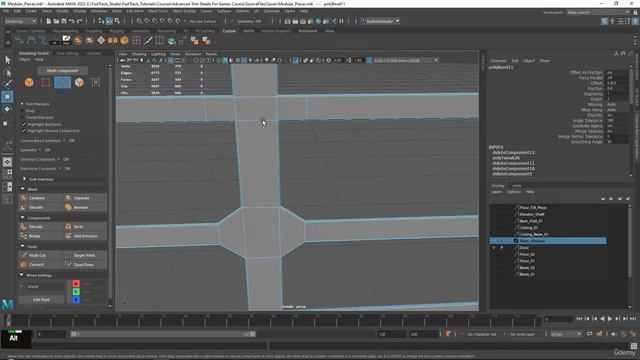The image size is (640, 360).
Task: Activate the Multi-Cut tool
Action: click(x=40, y=255)
